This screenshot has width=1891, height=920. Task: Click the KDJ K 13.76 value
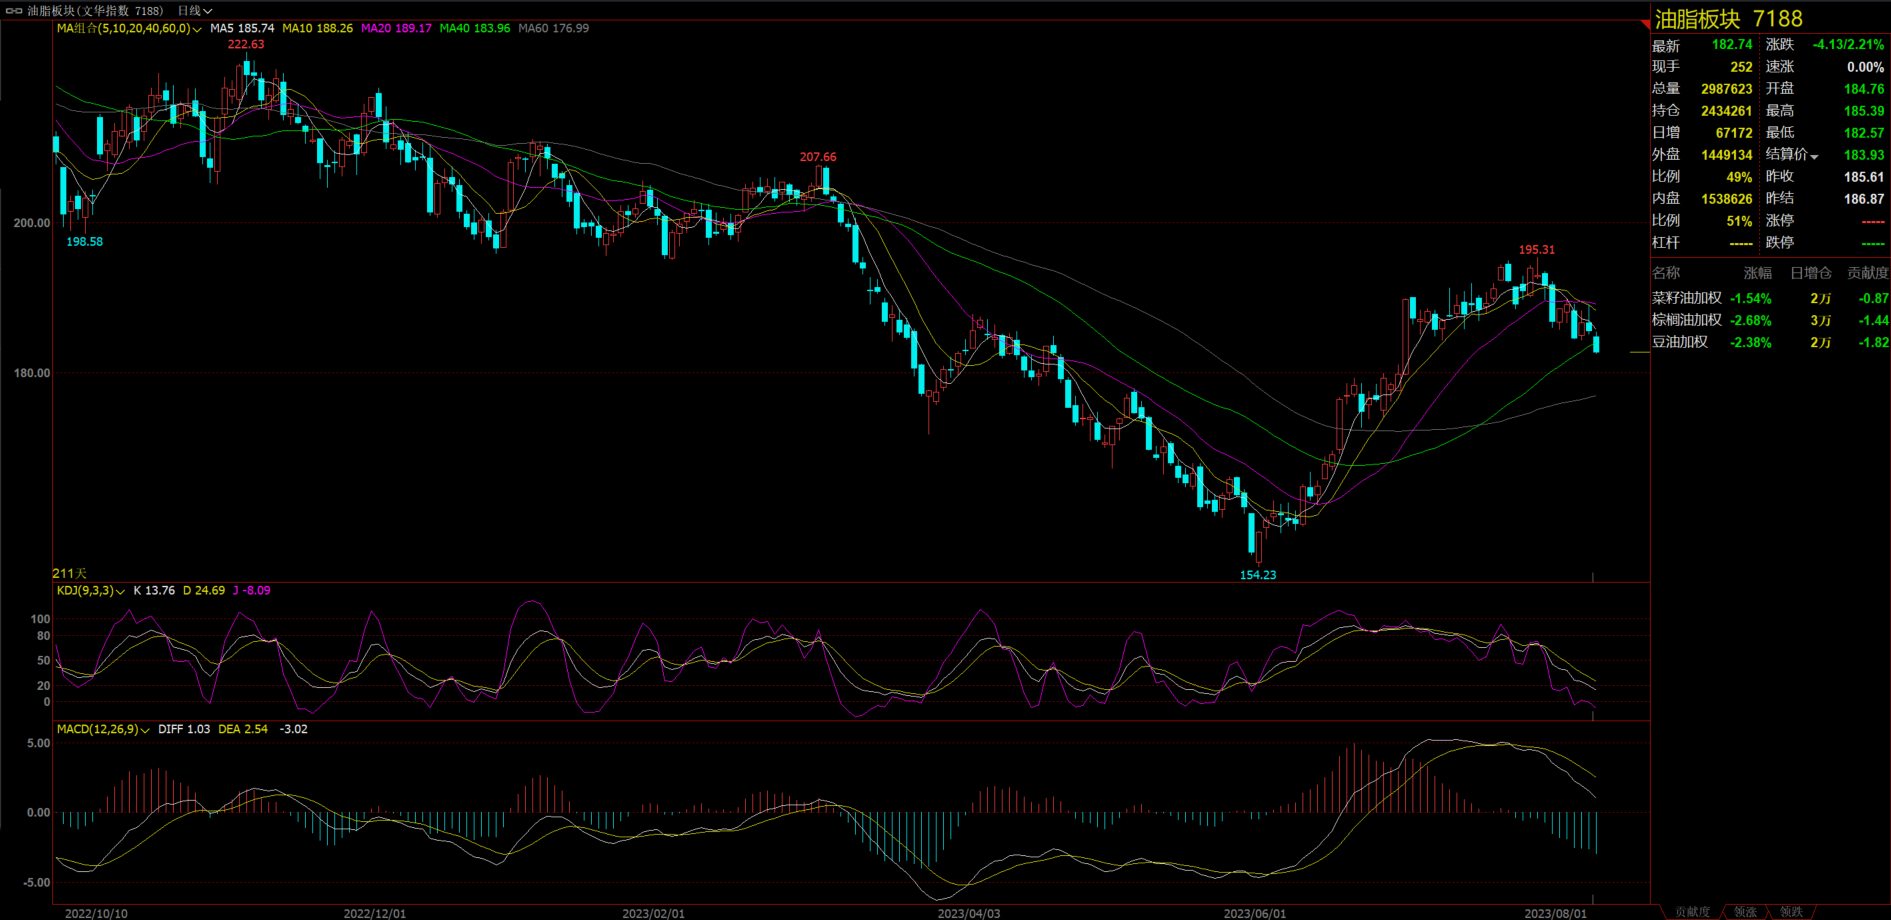(154, 591)
